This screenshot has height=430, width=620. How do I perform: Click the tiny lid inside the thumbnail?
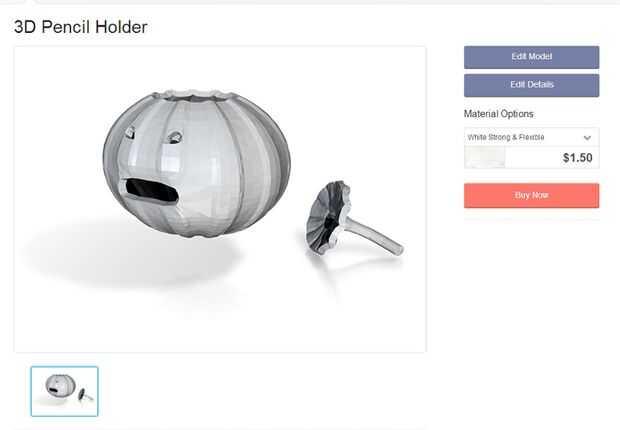(85, 394)
